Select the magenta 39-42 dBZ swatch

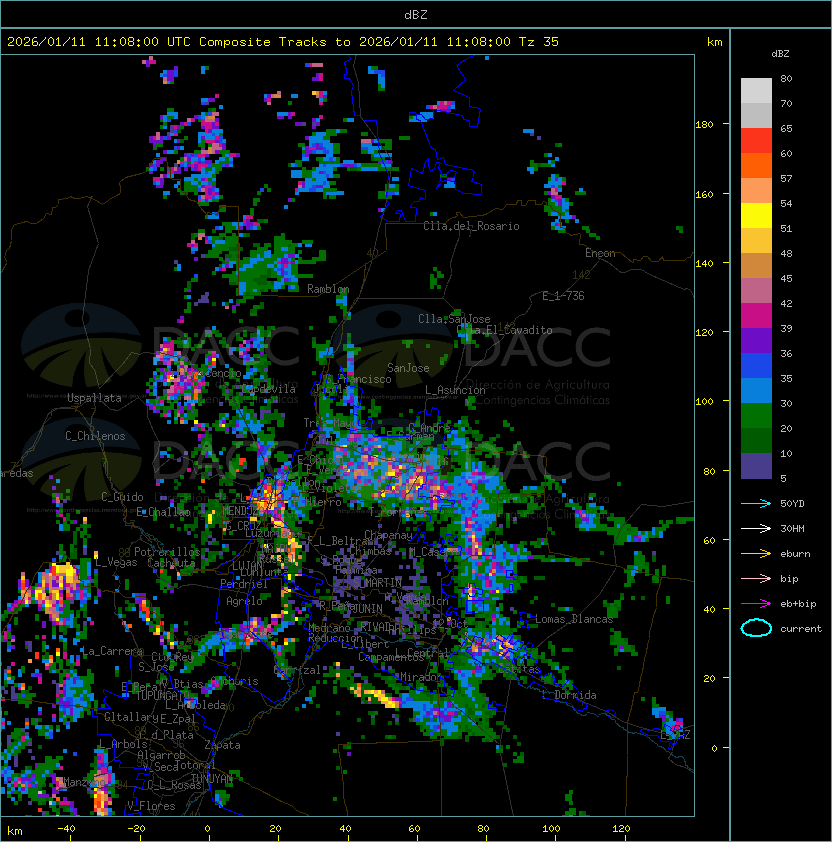coord(756,316)
